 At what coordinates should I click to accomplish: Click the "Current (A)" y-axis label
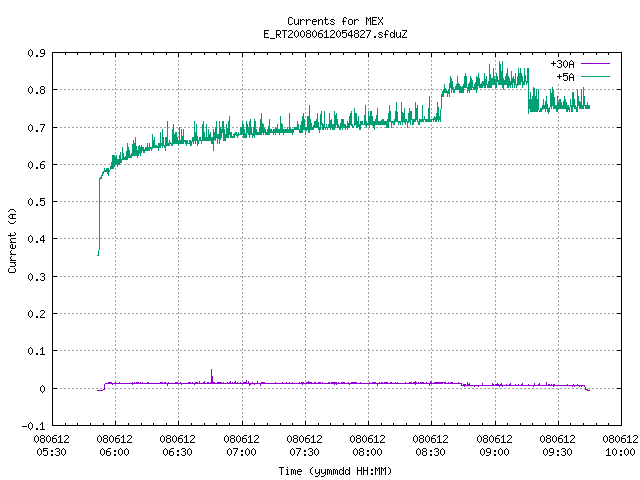pos(12,240)
